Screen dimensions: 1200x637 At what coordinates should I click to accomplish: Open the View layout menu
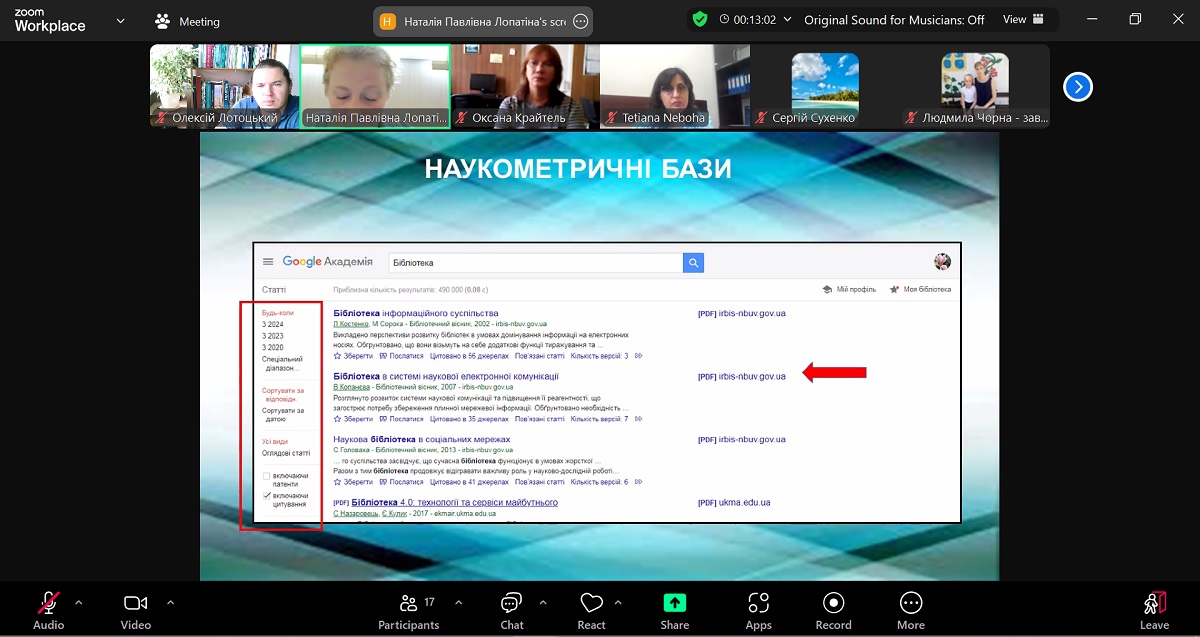(x=1023, y=20)
